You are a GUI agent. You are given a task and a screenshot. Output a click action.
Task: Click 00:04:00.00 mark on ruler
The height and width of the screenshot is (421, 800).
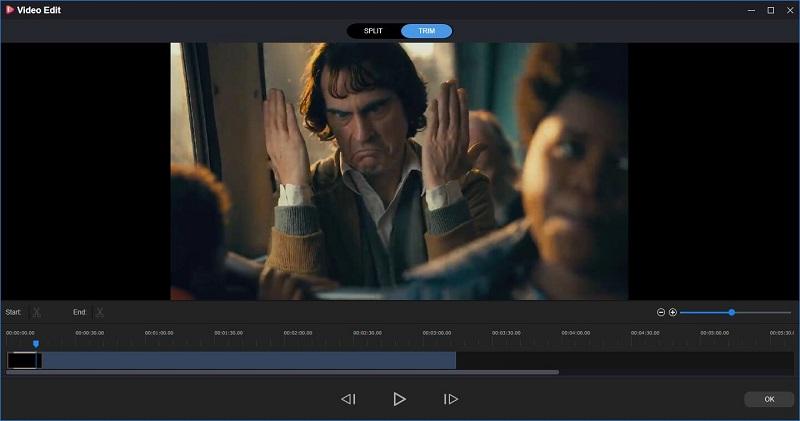coord(576,333)
